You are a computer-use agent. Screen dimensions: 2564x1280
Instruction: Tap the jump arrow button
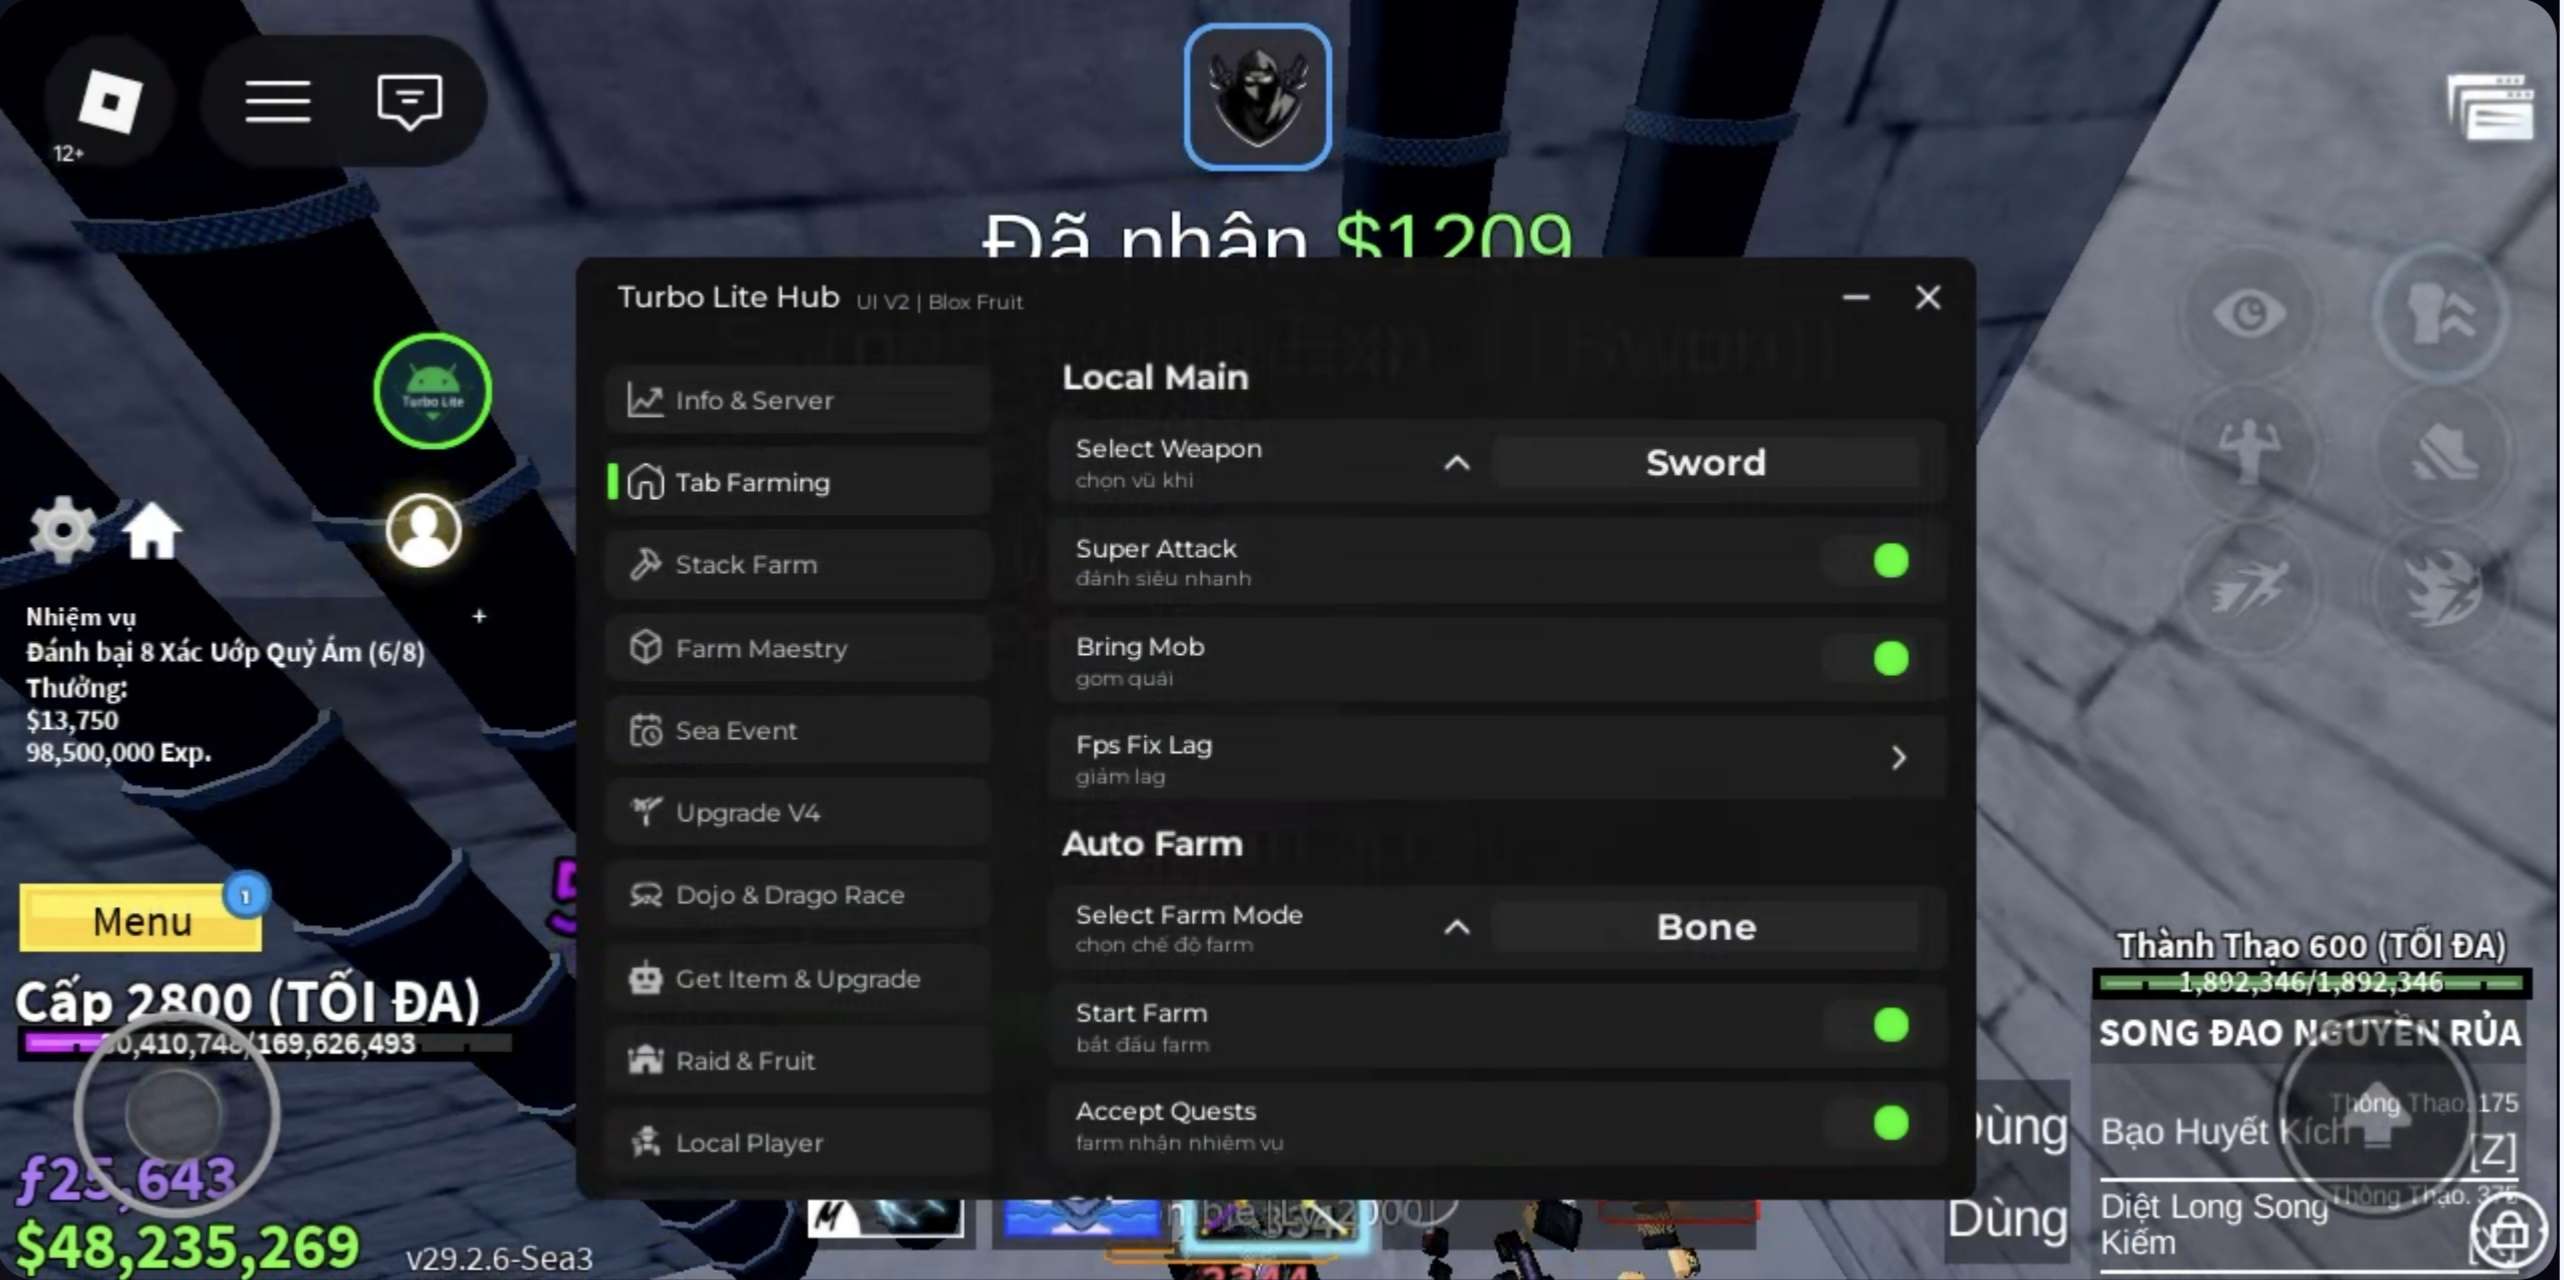tap(2377, 1115)
